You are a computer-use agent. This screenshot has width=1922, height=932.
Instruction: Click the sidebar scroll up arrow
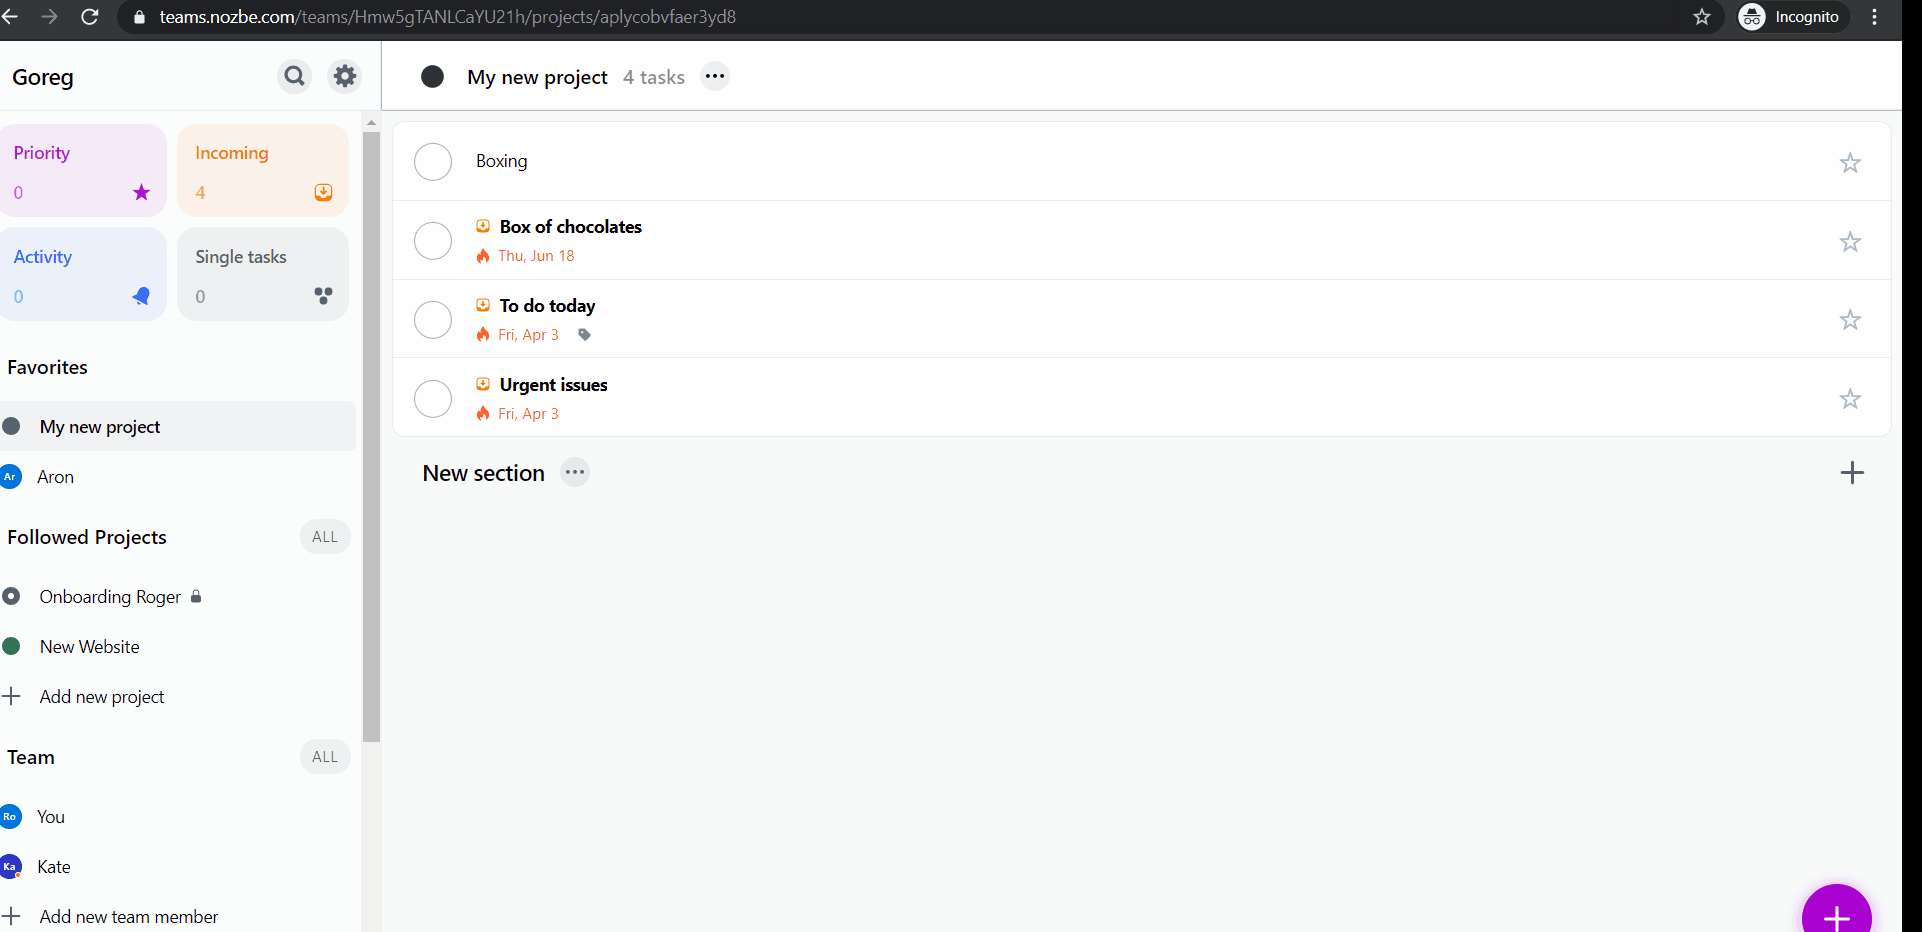tap(371, 122)
